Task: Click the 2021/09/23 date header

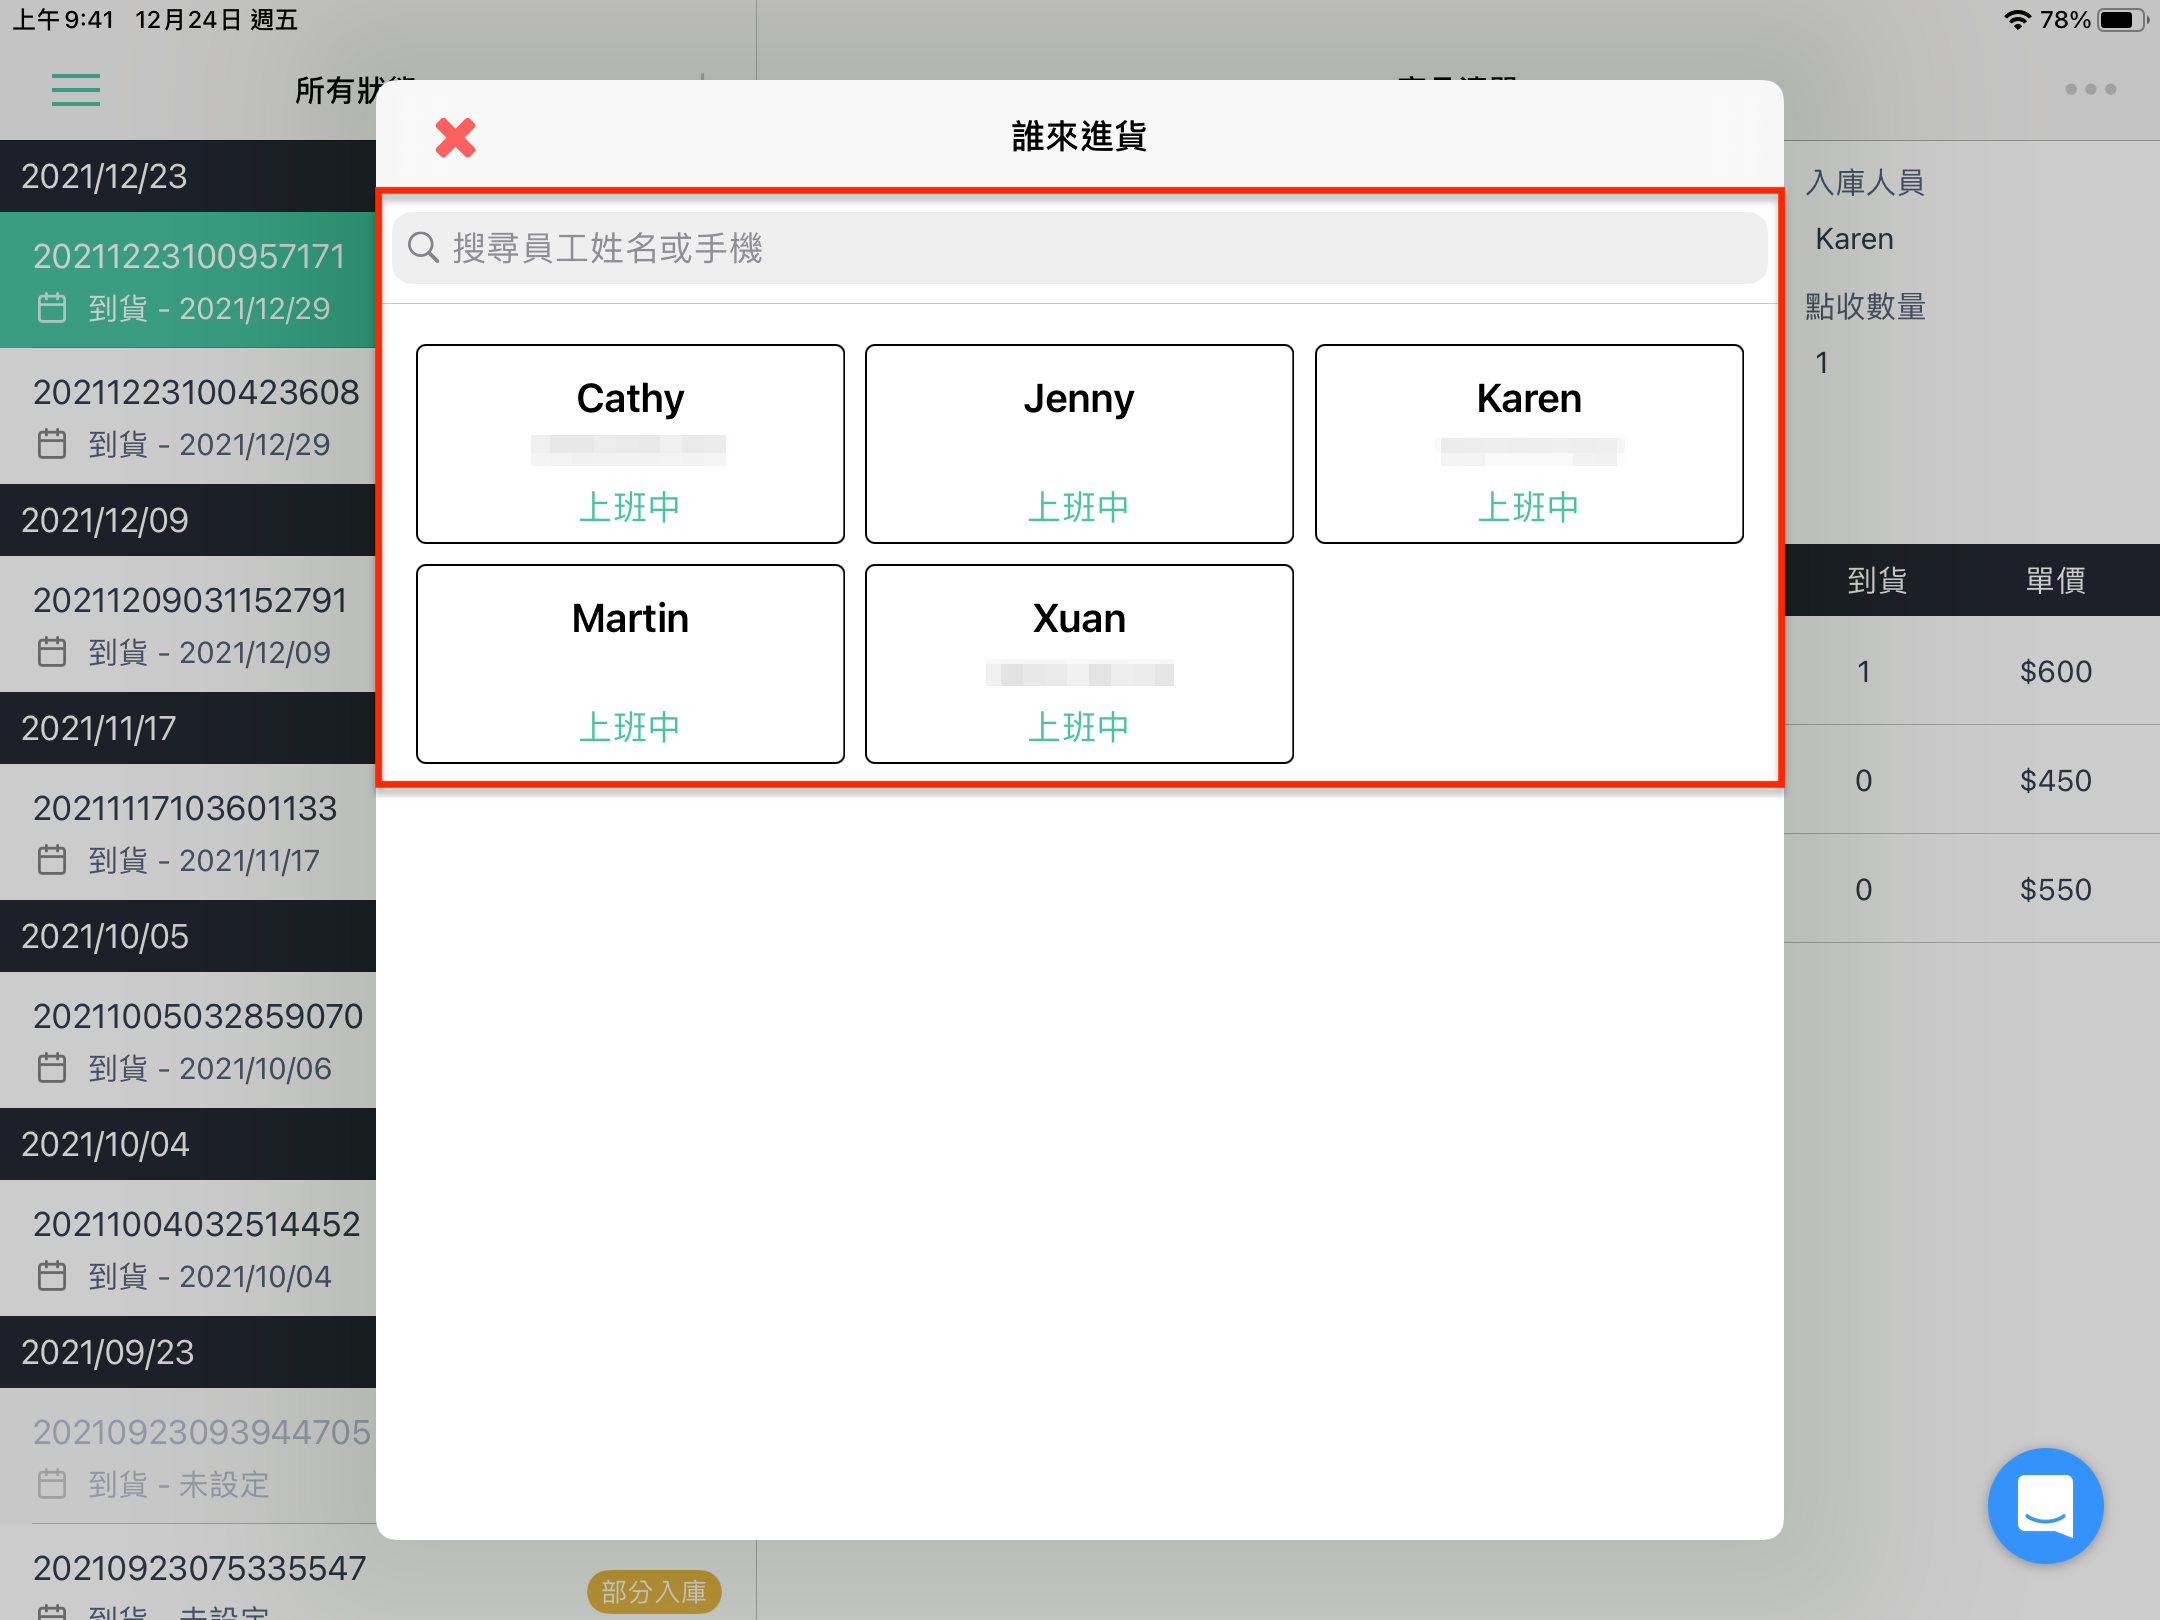Action: (188, 1352)
